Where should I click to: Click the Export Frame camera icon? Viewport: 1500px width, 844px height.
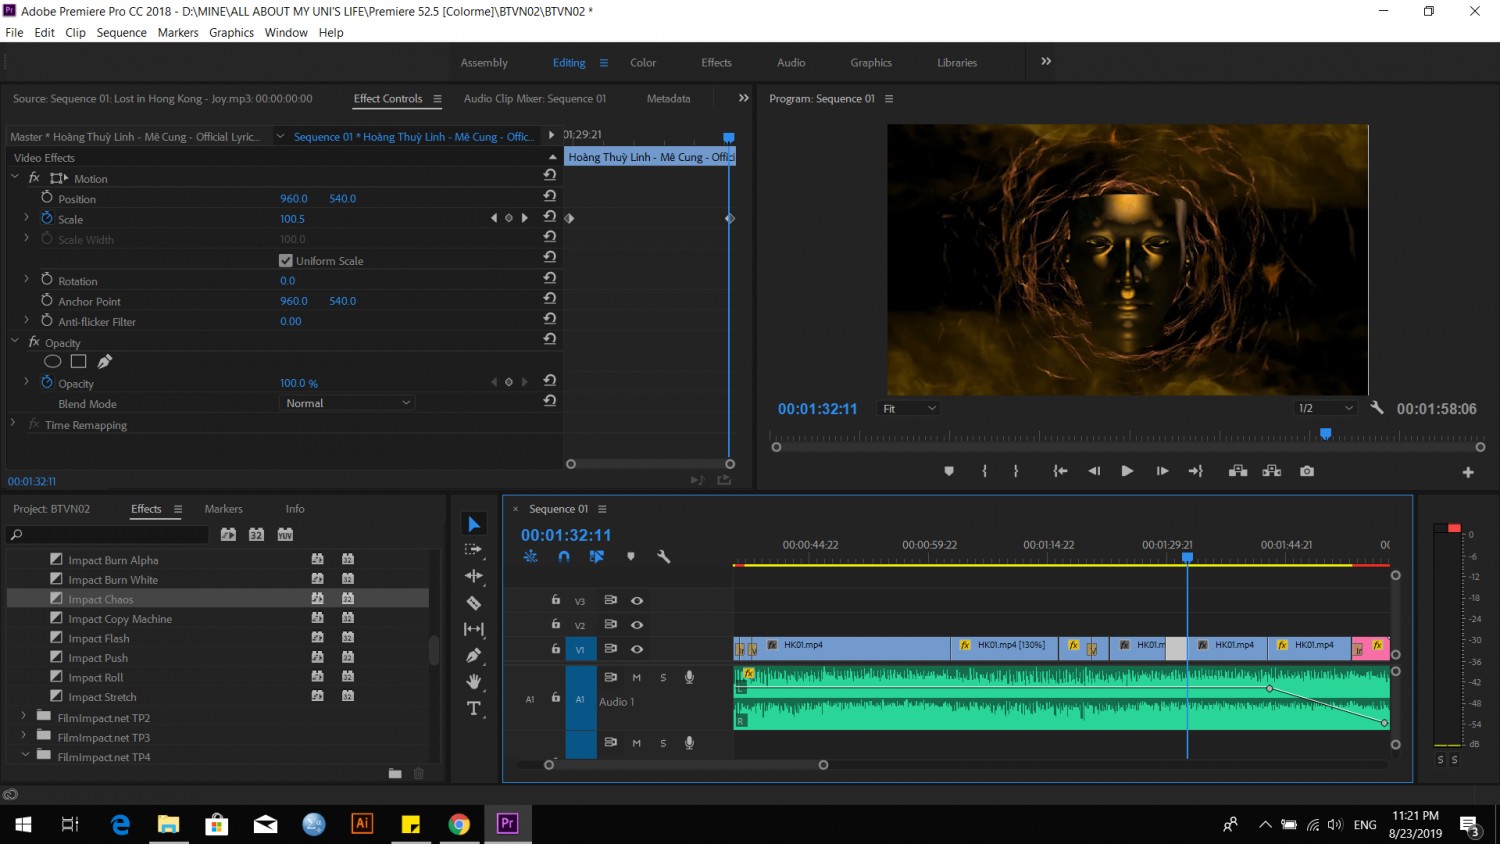click(x=1307, y=471)
